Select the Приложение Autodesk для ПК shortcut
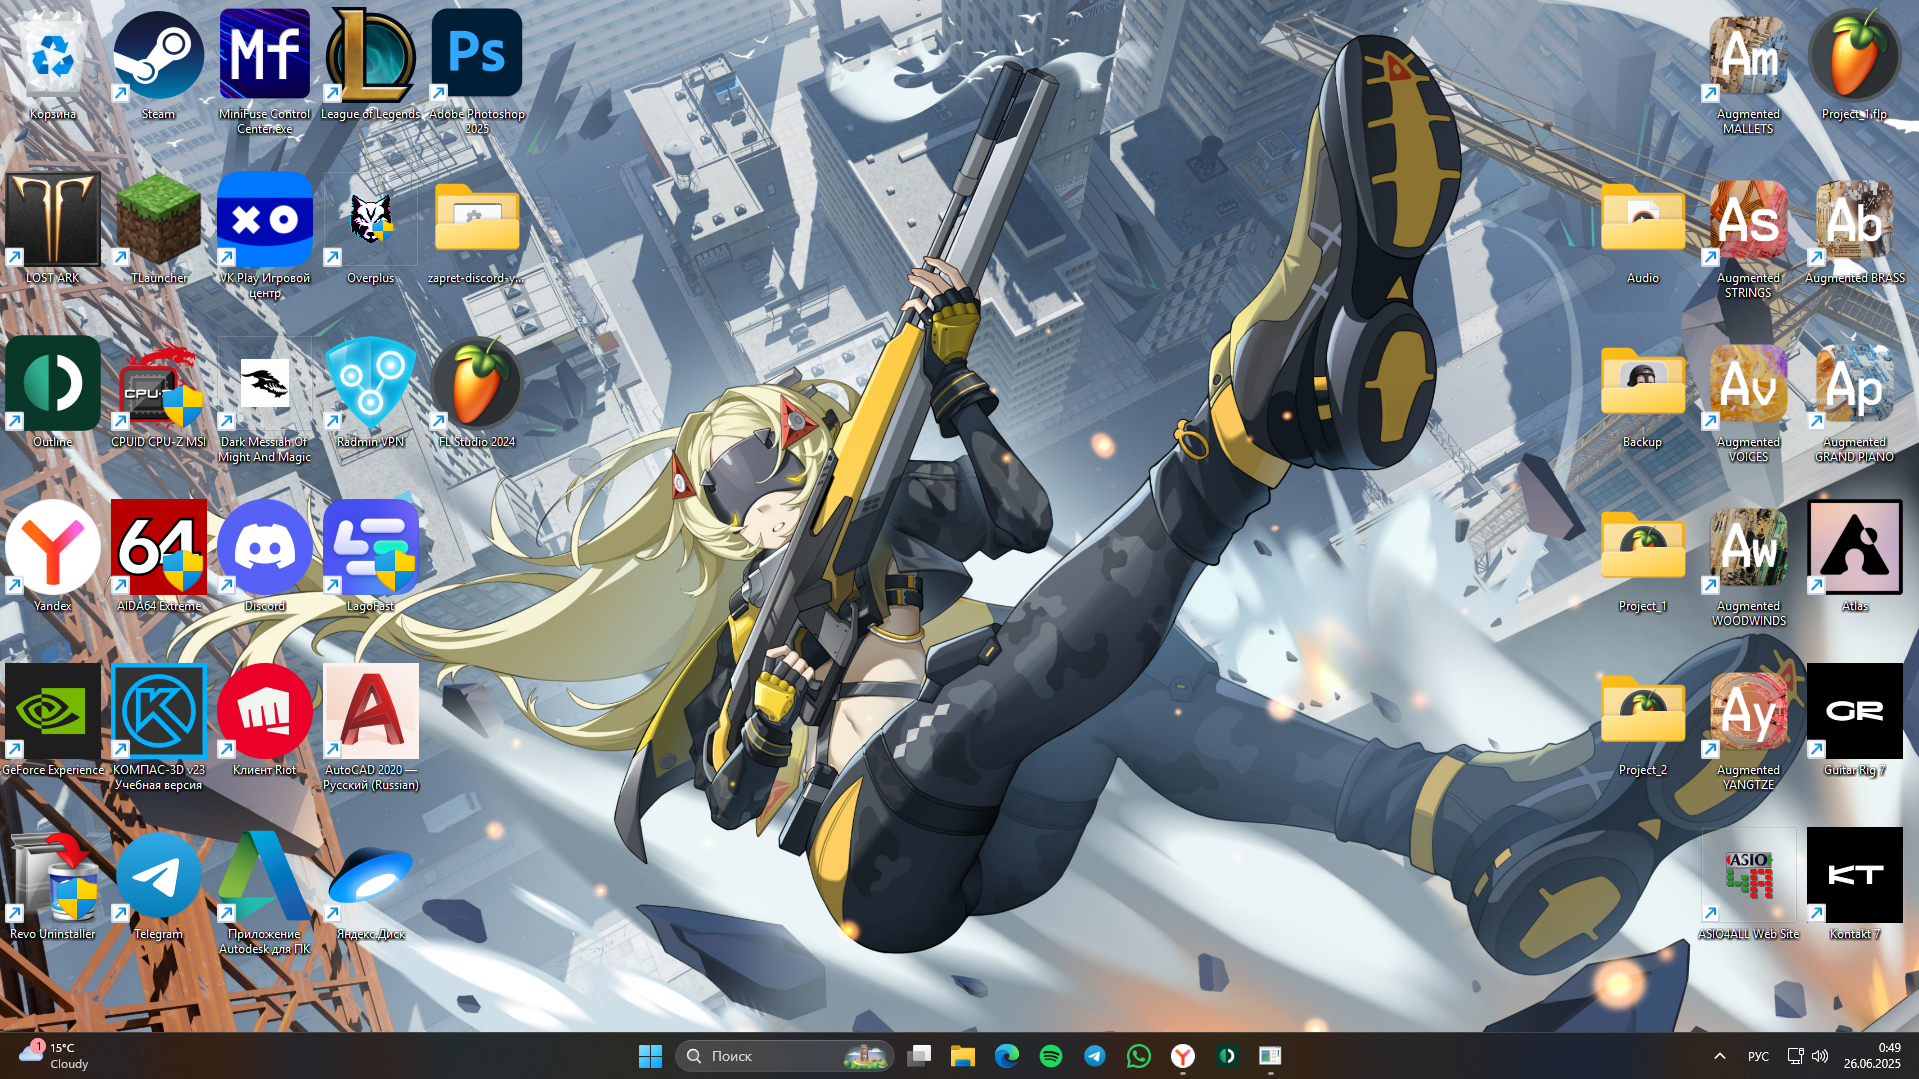Image resolution: width=1919 pixels, height=1079 pixels. click(x=265, y=892)
